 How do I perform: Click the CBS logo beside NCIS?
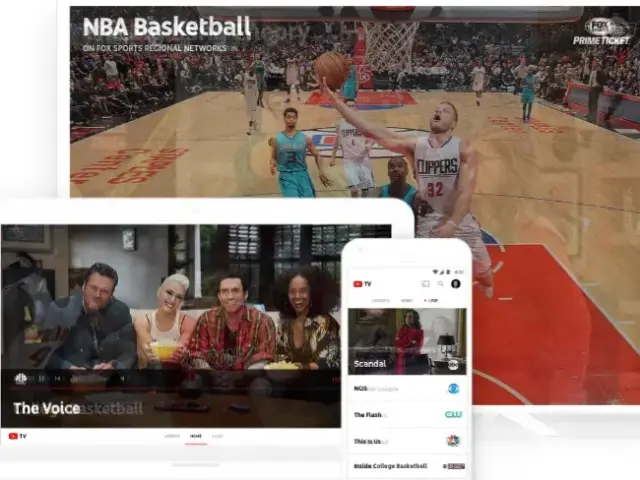tap(453, 388)
